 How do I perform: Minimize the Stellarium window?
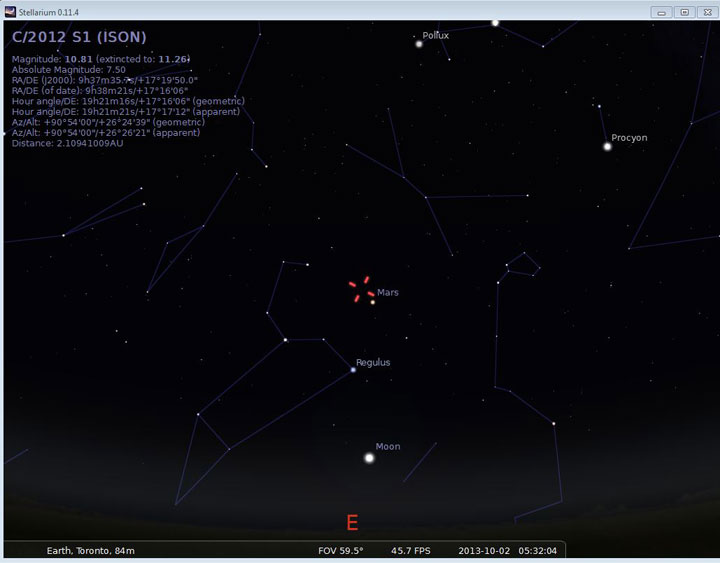[x=662, y=12]
